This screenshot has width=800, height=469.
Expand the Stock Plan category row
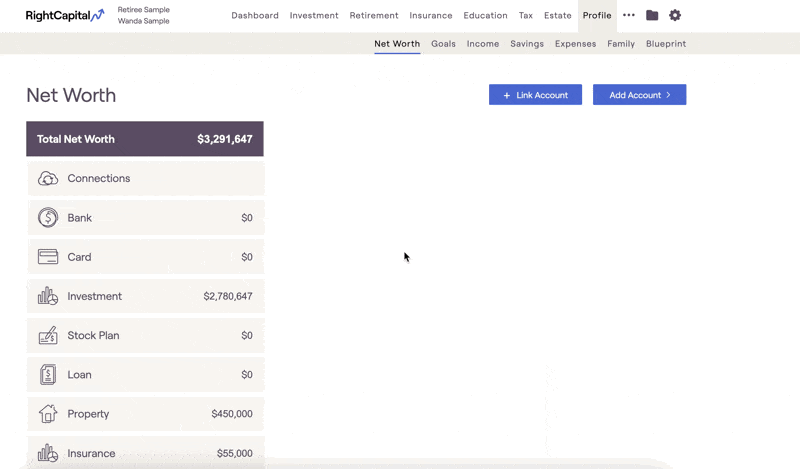pyautogui.click(x=145, y=335)
